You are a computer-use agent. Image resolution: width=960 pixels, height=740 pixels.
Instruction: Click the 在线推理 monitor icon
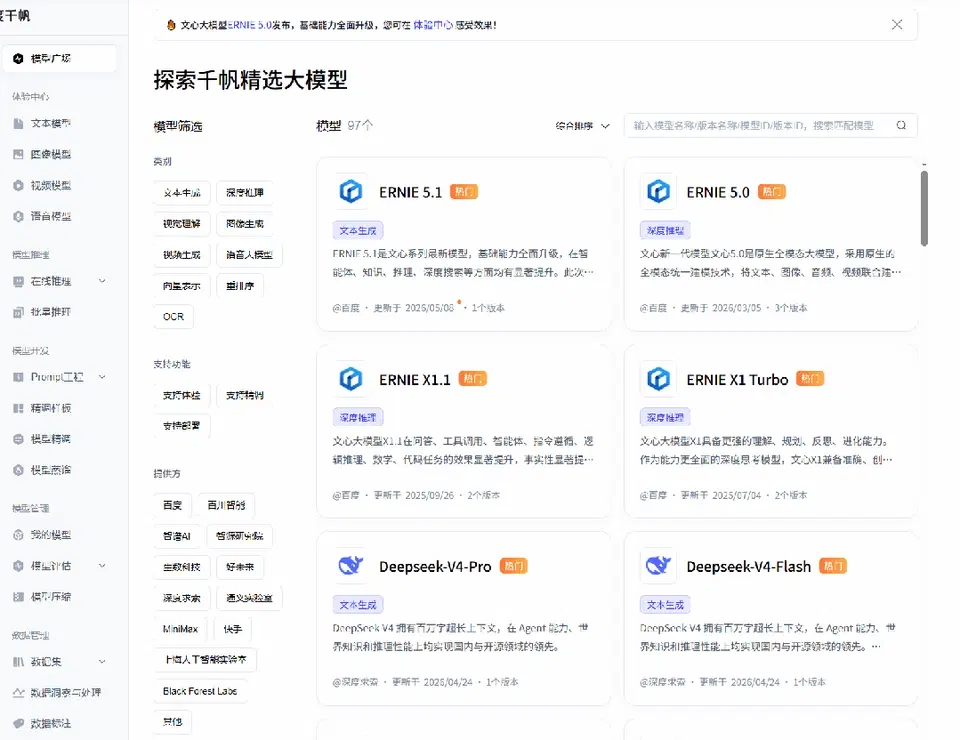[18, 282]
